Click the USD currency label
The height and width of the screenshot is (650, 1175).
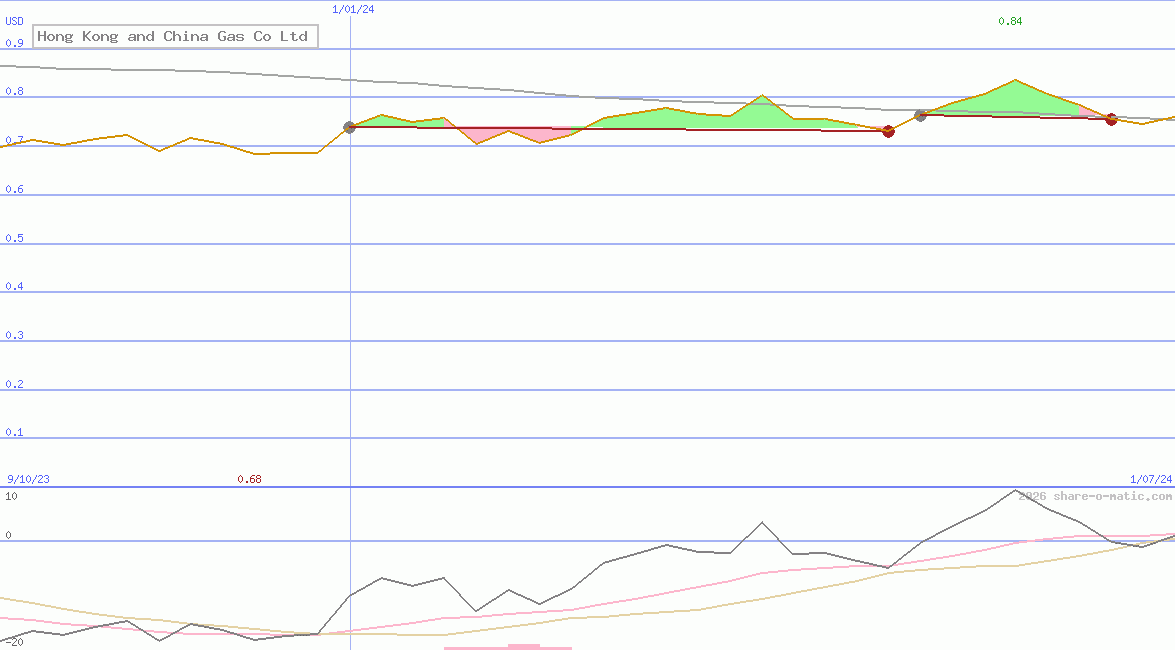(14, 22)
